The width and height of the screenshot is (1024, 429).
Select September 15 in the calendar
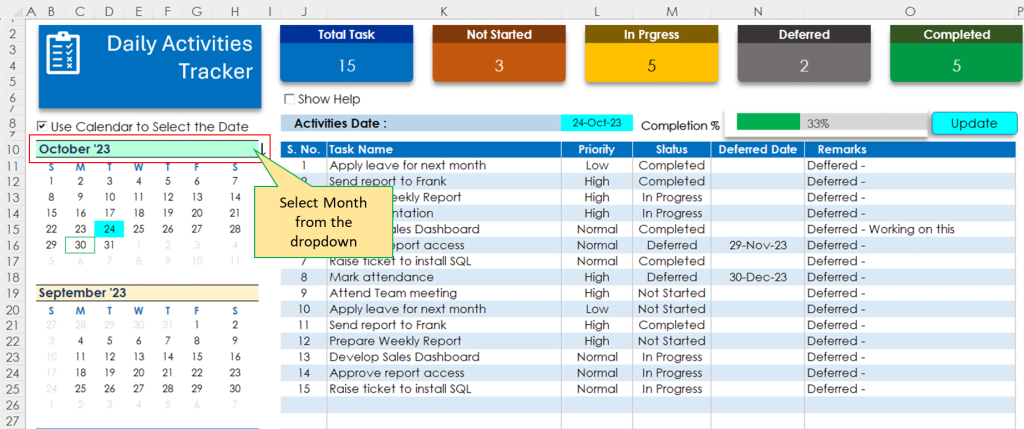coord(197,357)
